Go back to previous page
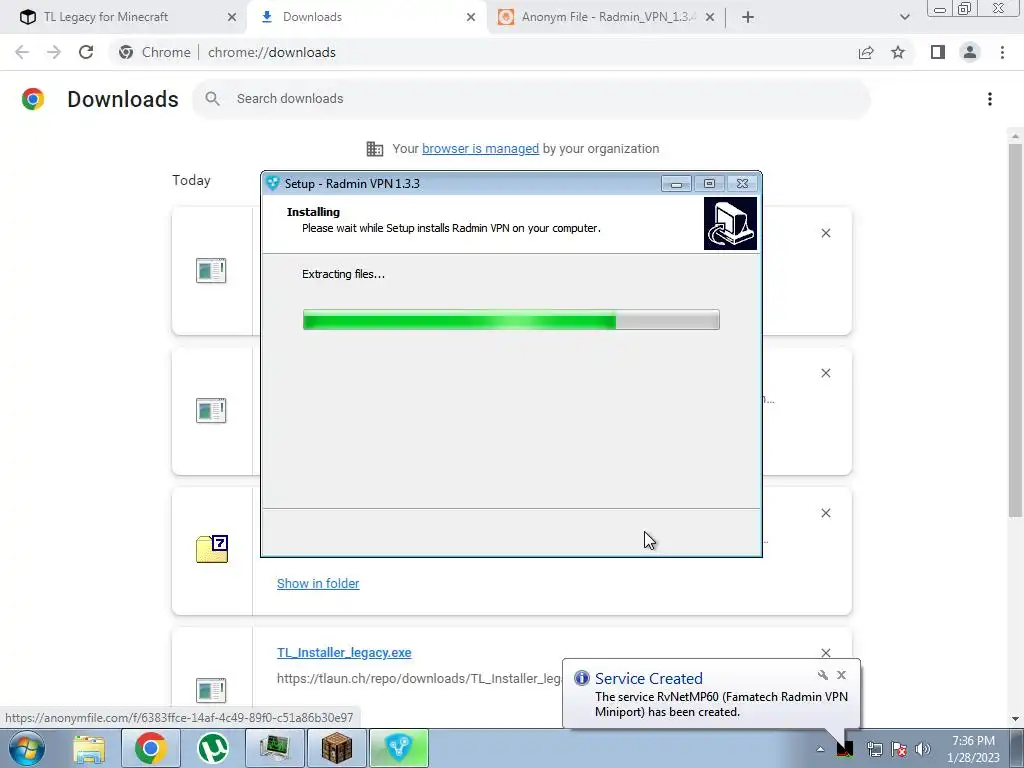 [x=22, y=52]
